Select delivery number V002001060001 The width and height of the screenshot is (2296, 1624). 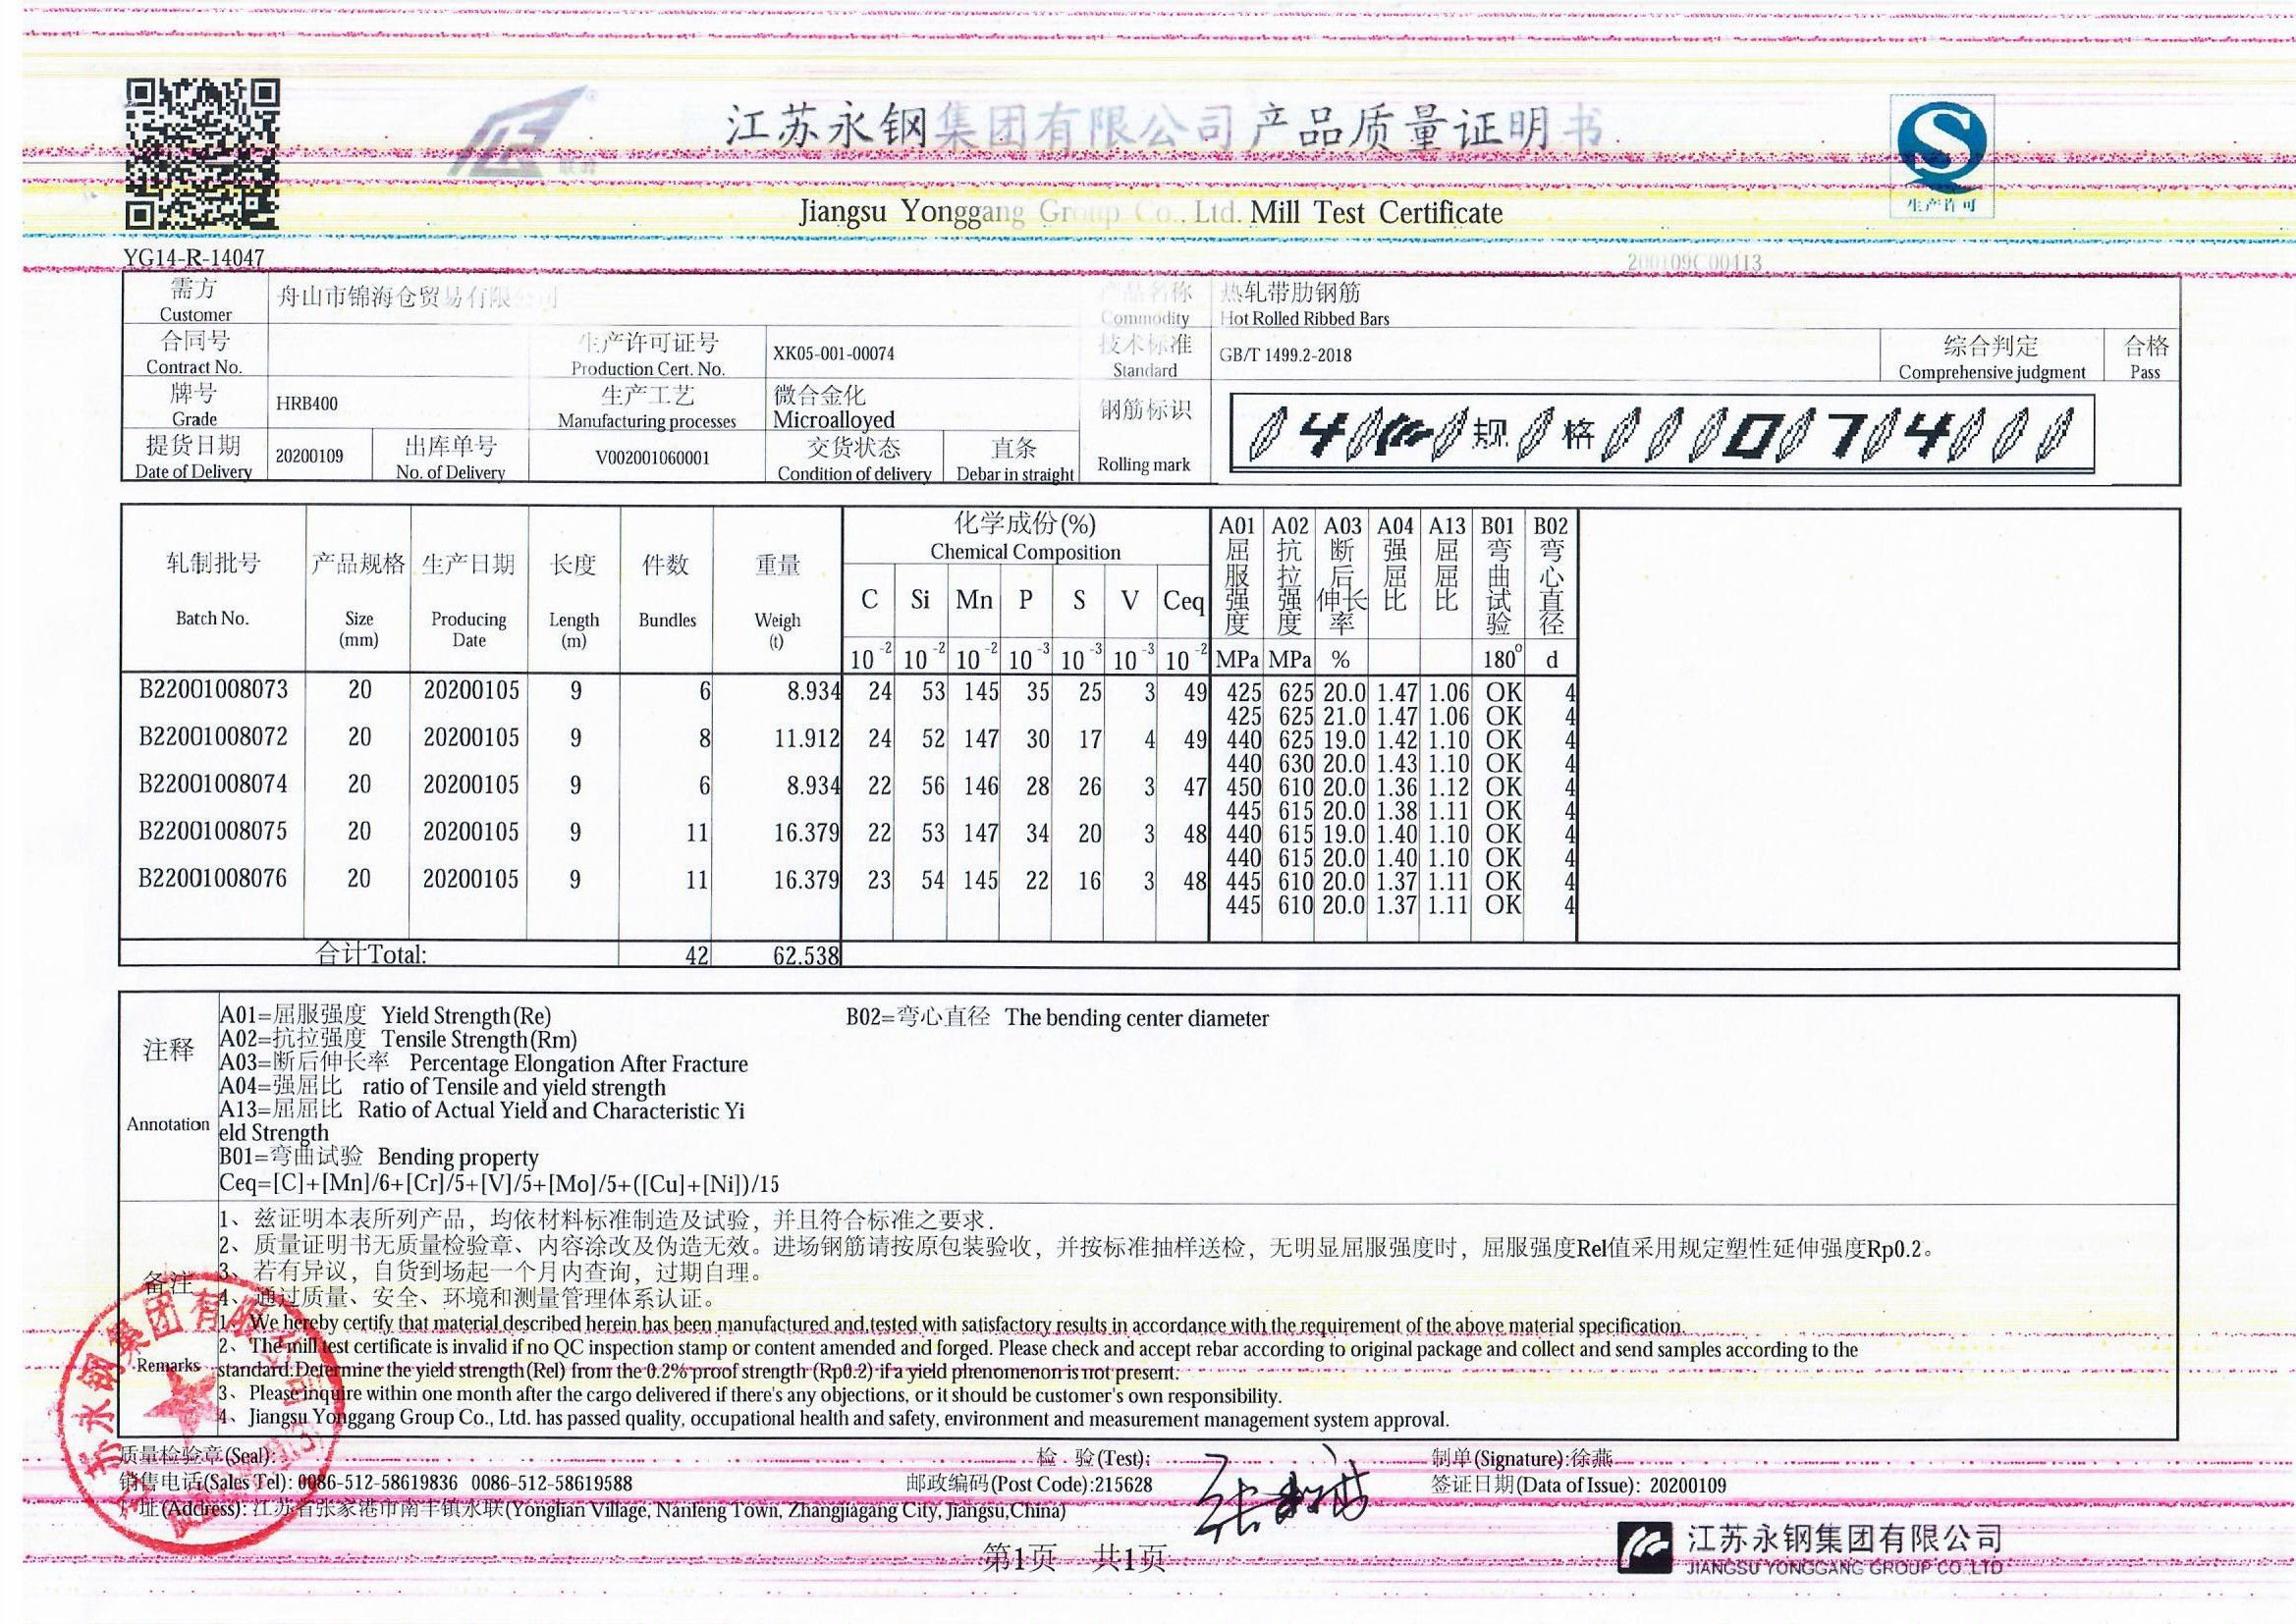tap(652, 458)
